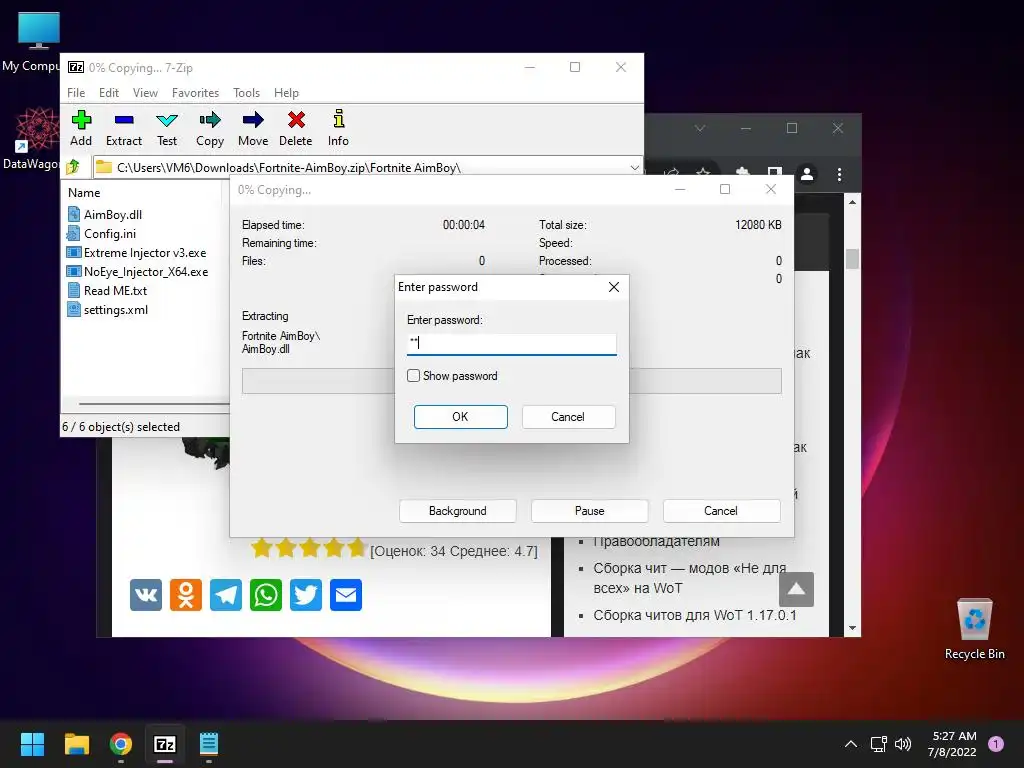
Task: Share page via Telegram icon
Action: click(x=226, y=595)
